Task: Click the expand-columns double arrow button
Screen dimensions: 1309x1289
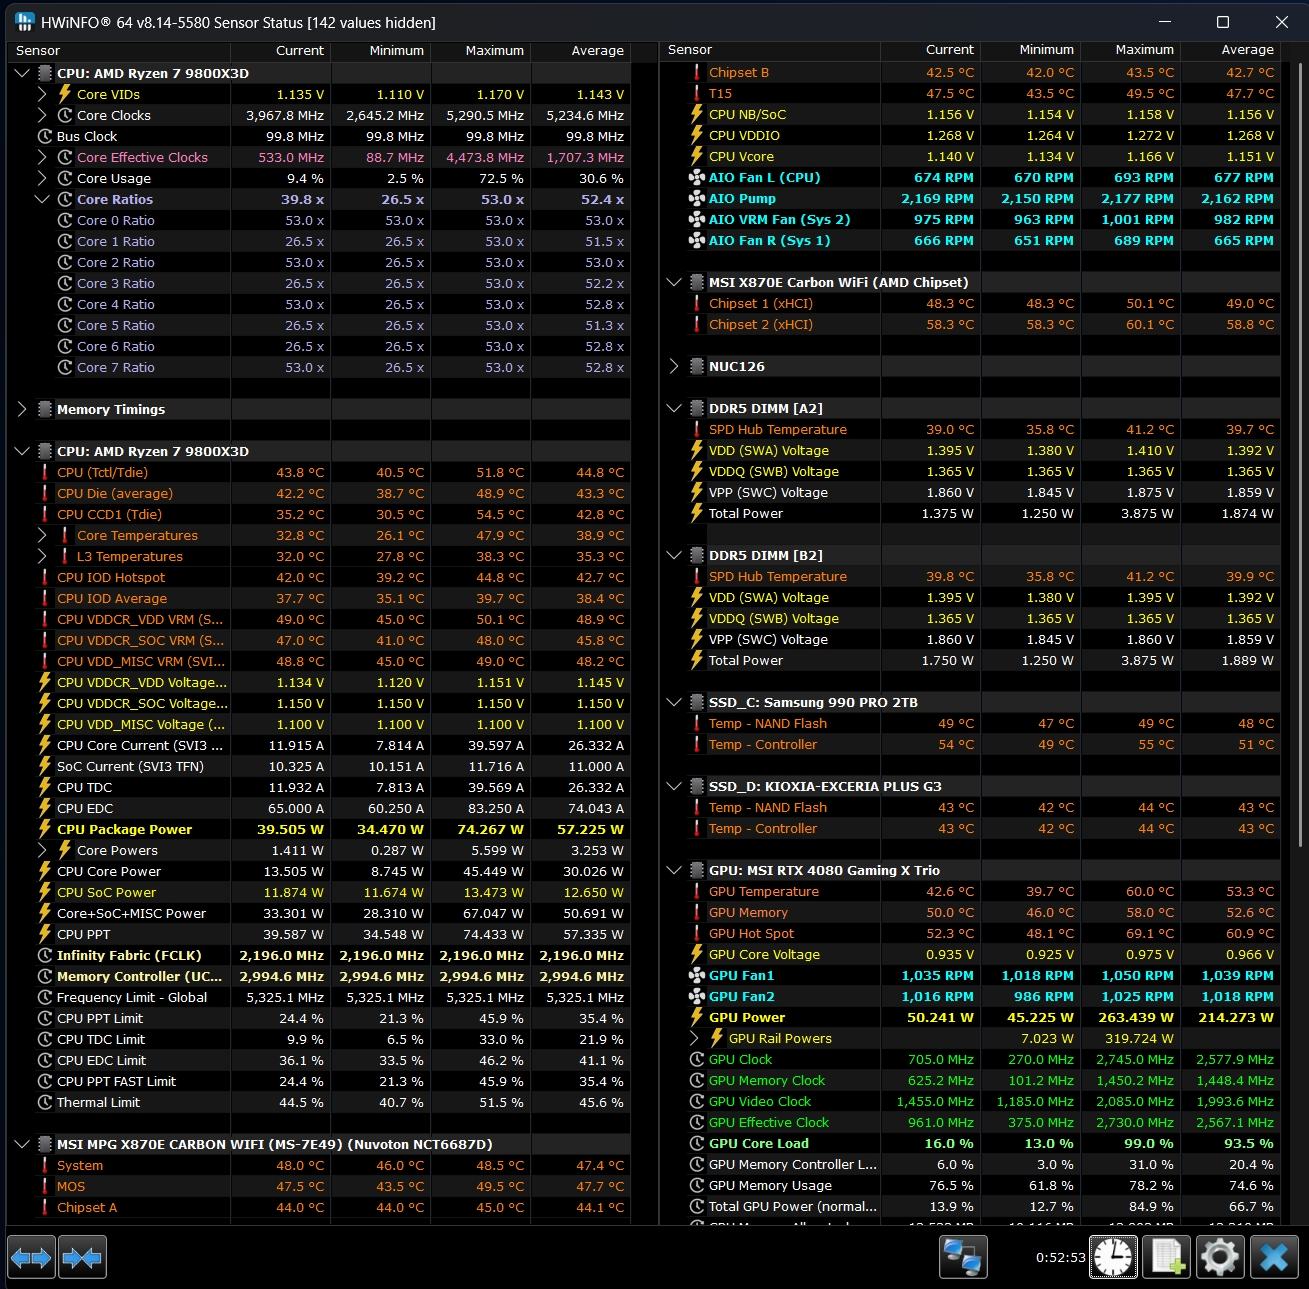Action: (30, 1257)
